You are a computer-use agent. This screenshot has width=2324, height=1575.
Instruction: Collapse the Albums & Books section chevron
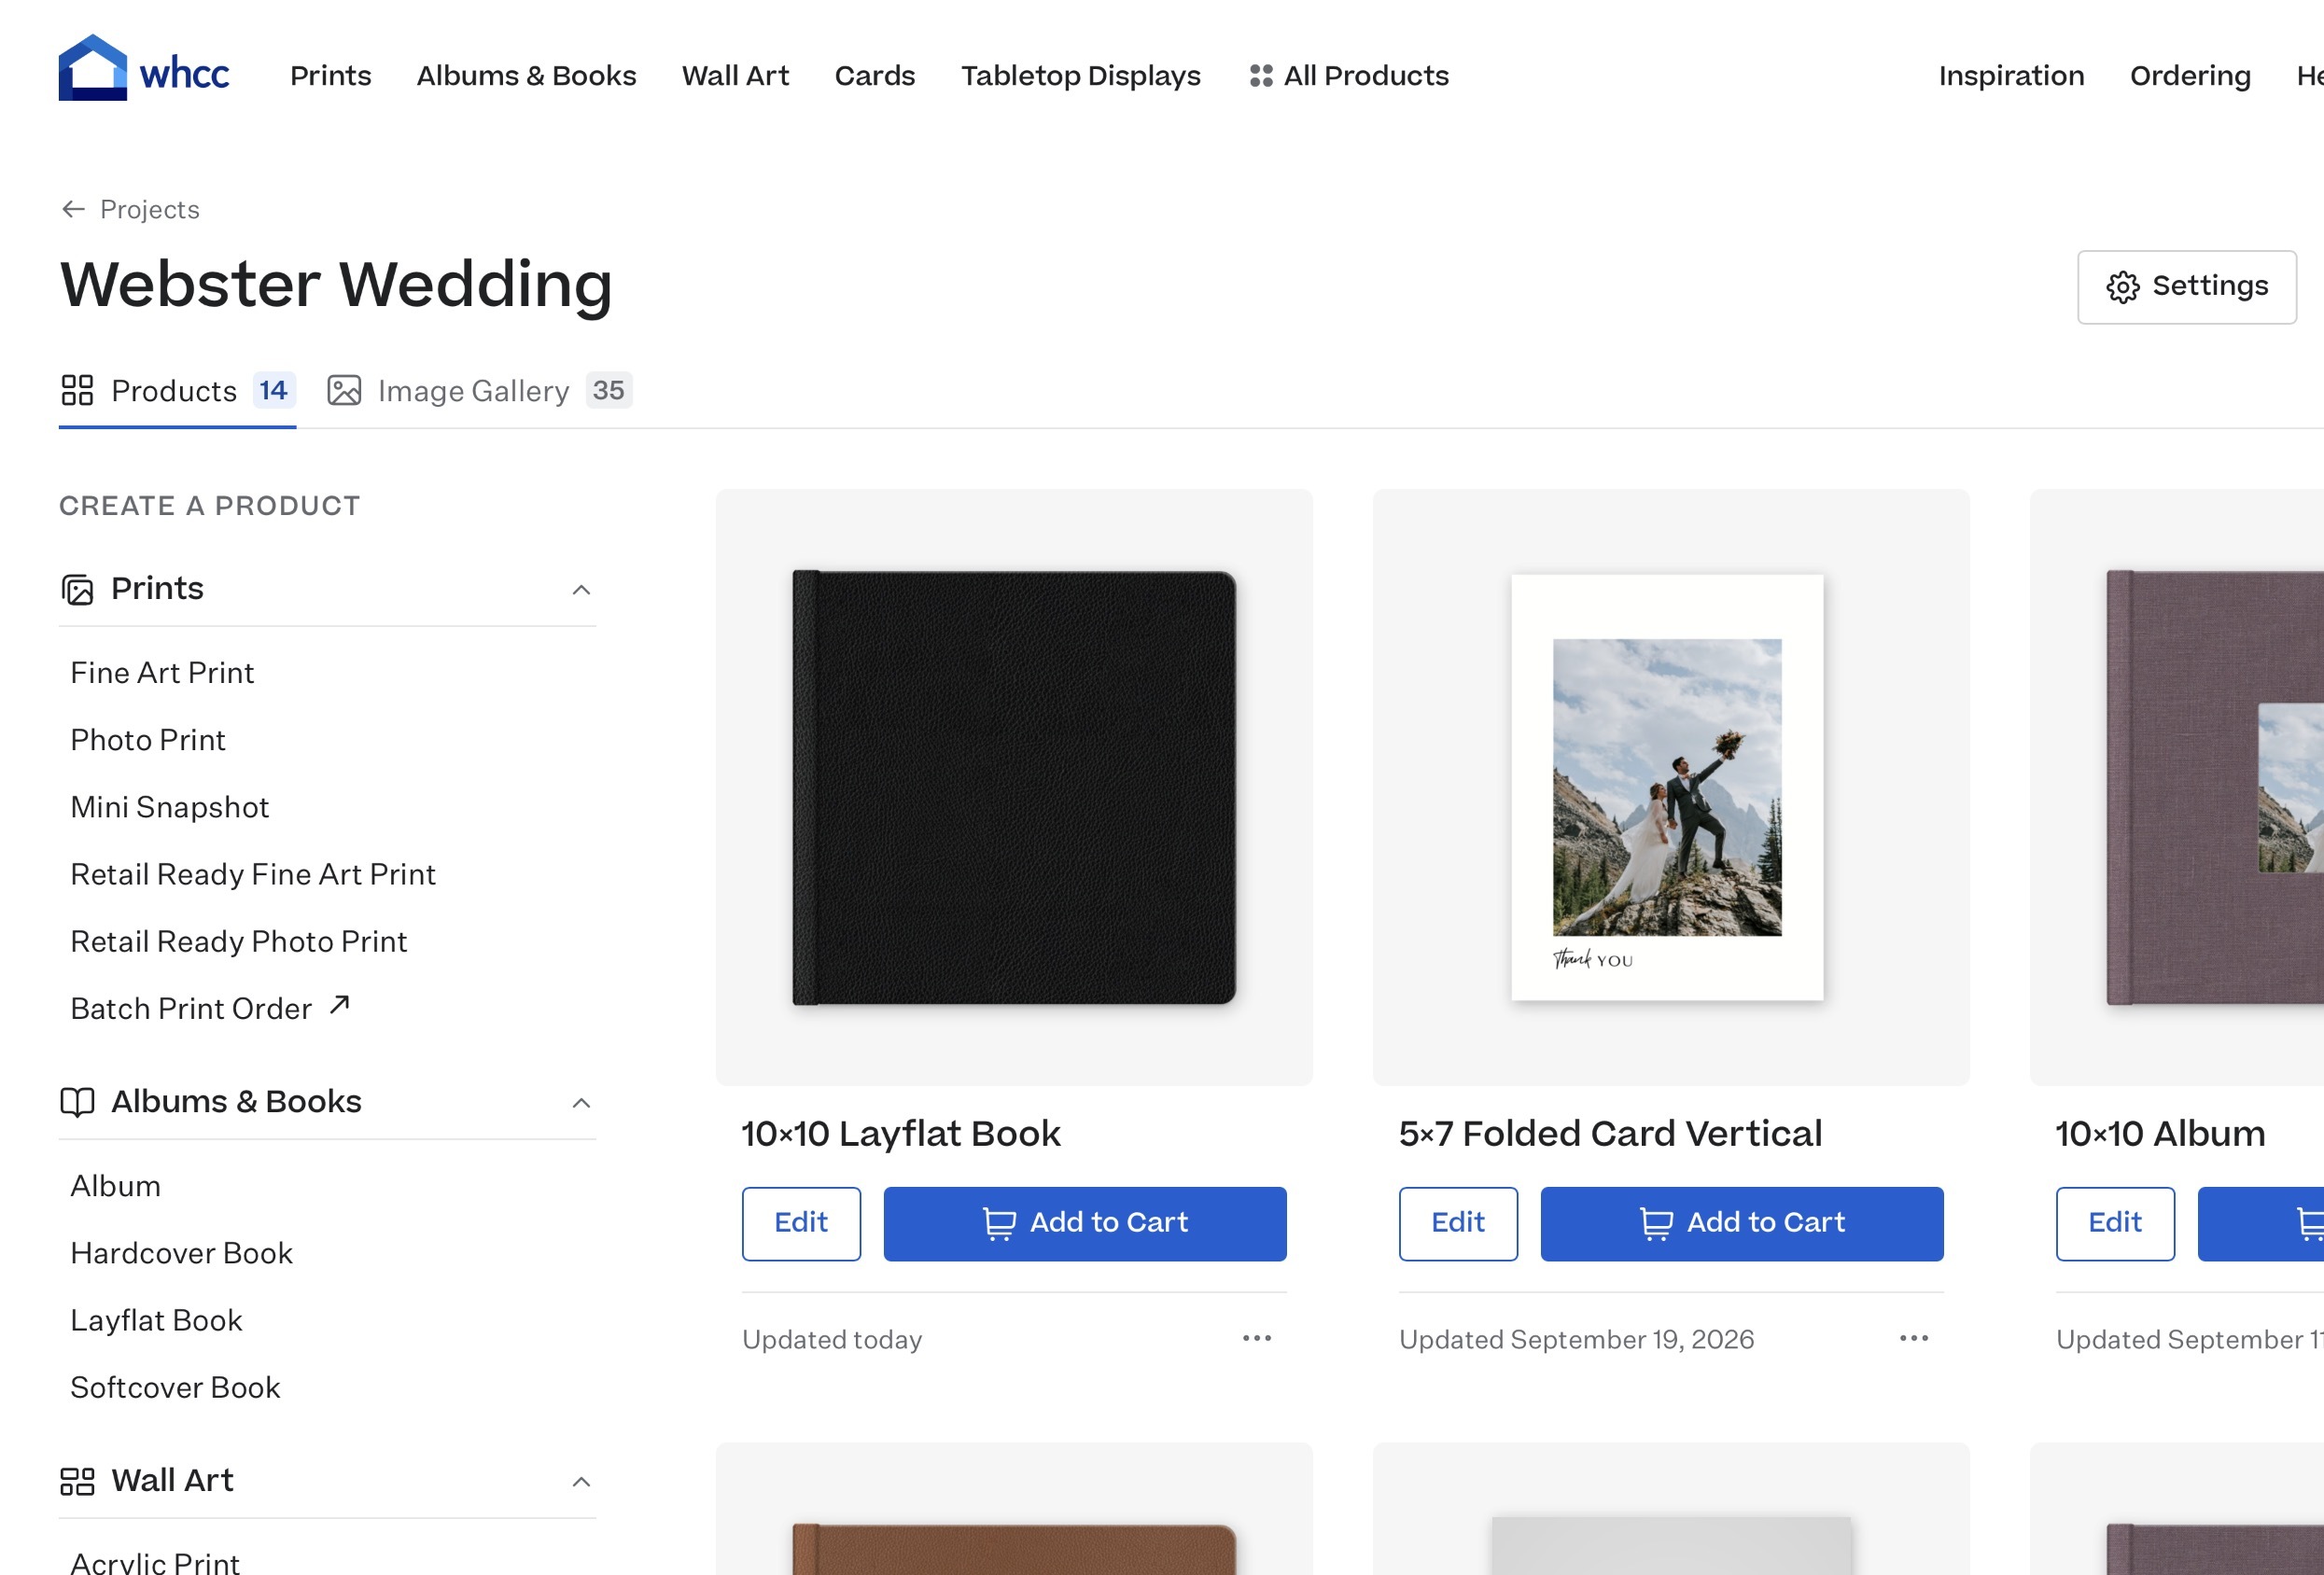[x=581, y=1103]
